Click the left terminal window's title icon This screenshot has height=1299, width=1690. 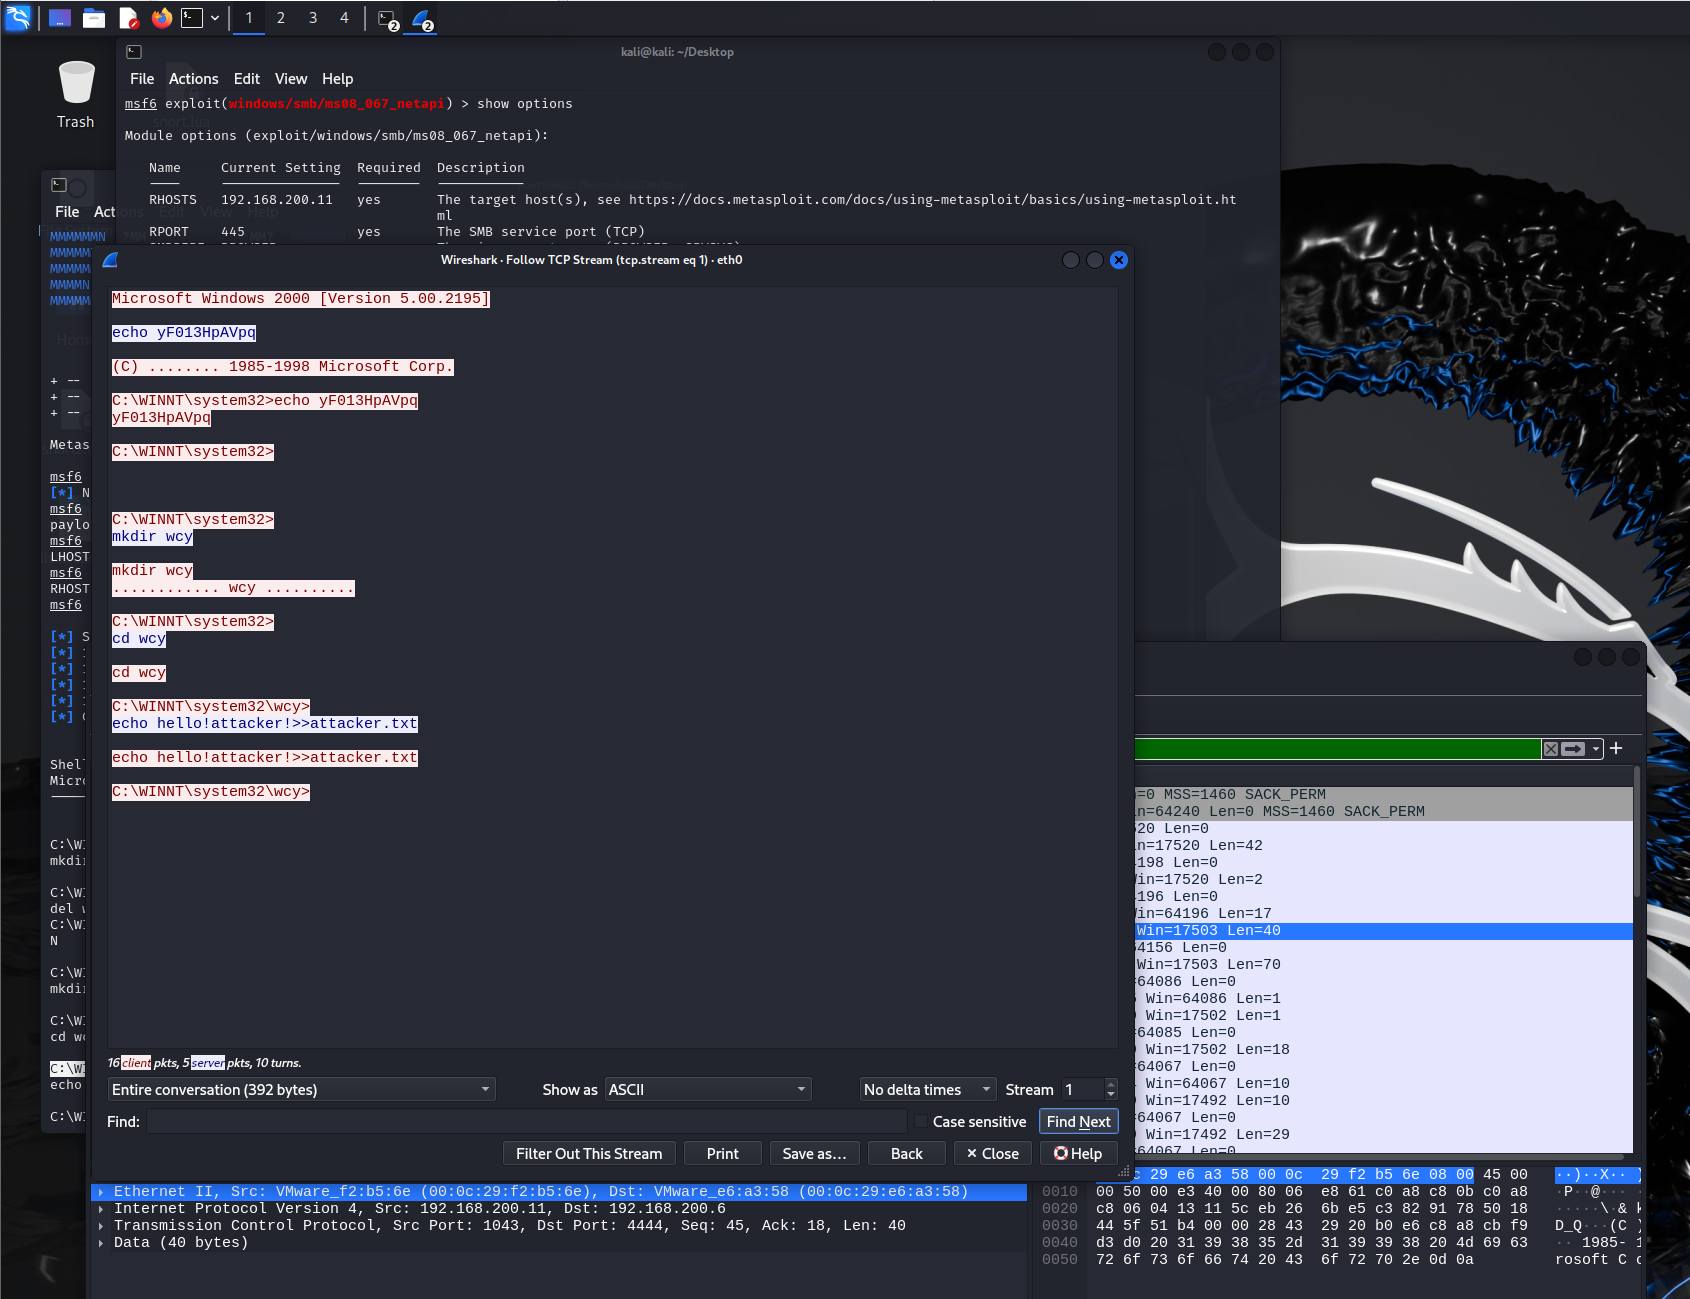[59, 185]
